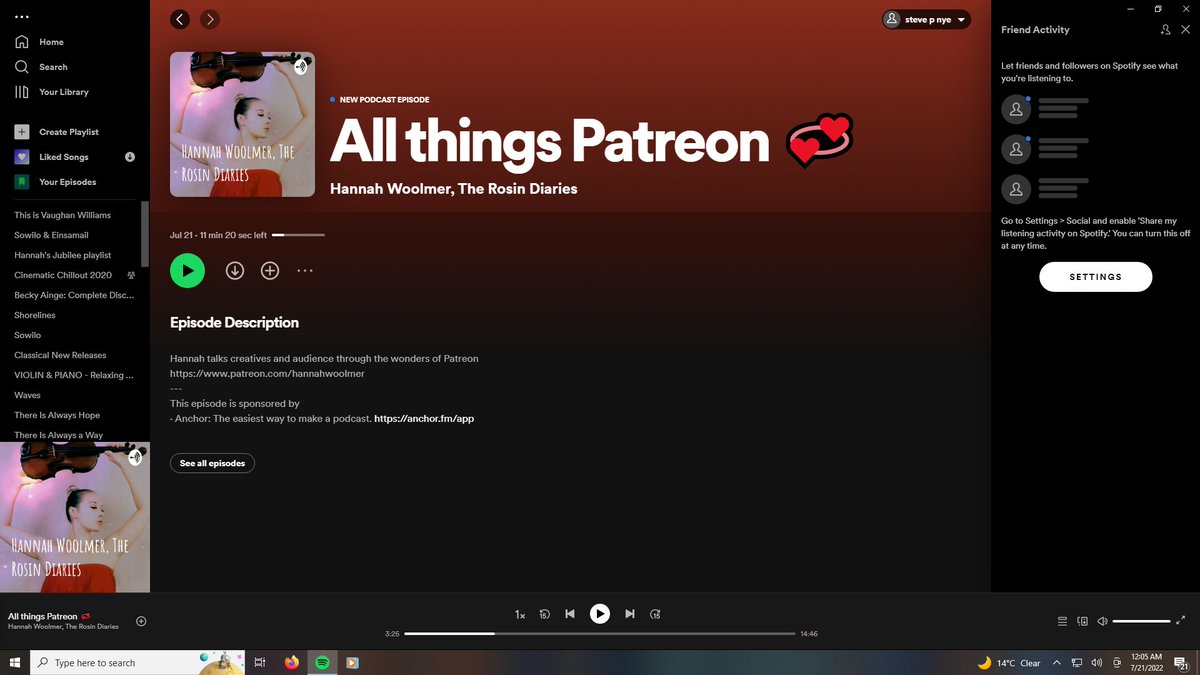Adjust the Spotify volume slider
The image size is (1200, 675).
click(1141, 621)
